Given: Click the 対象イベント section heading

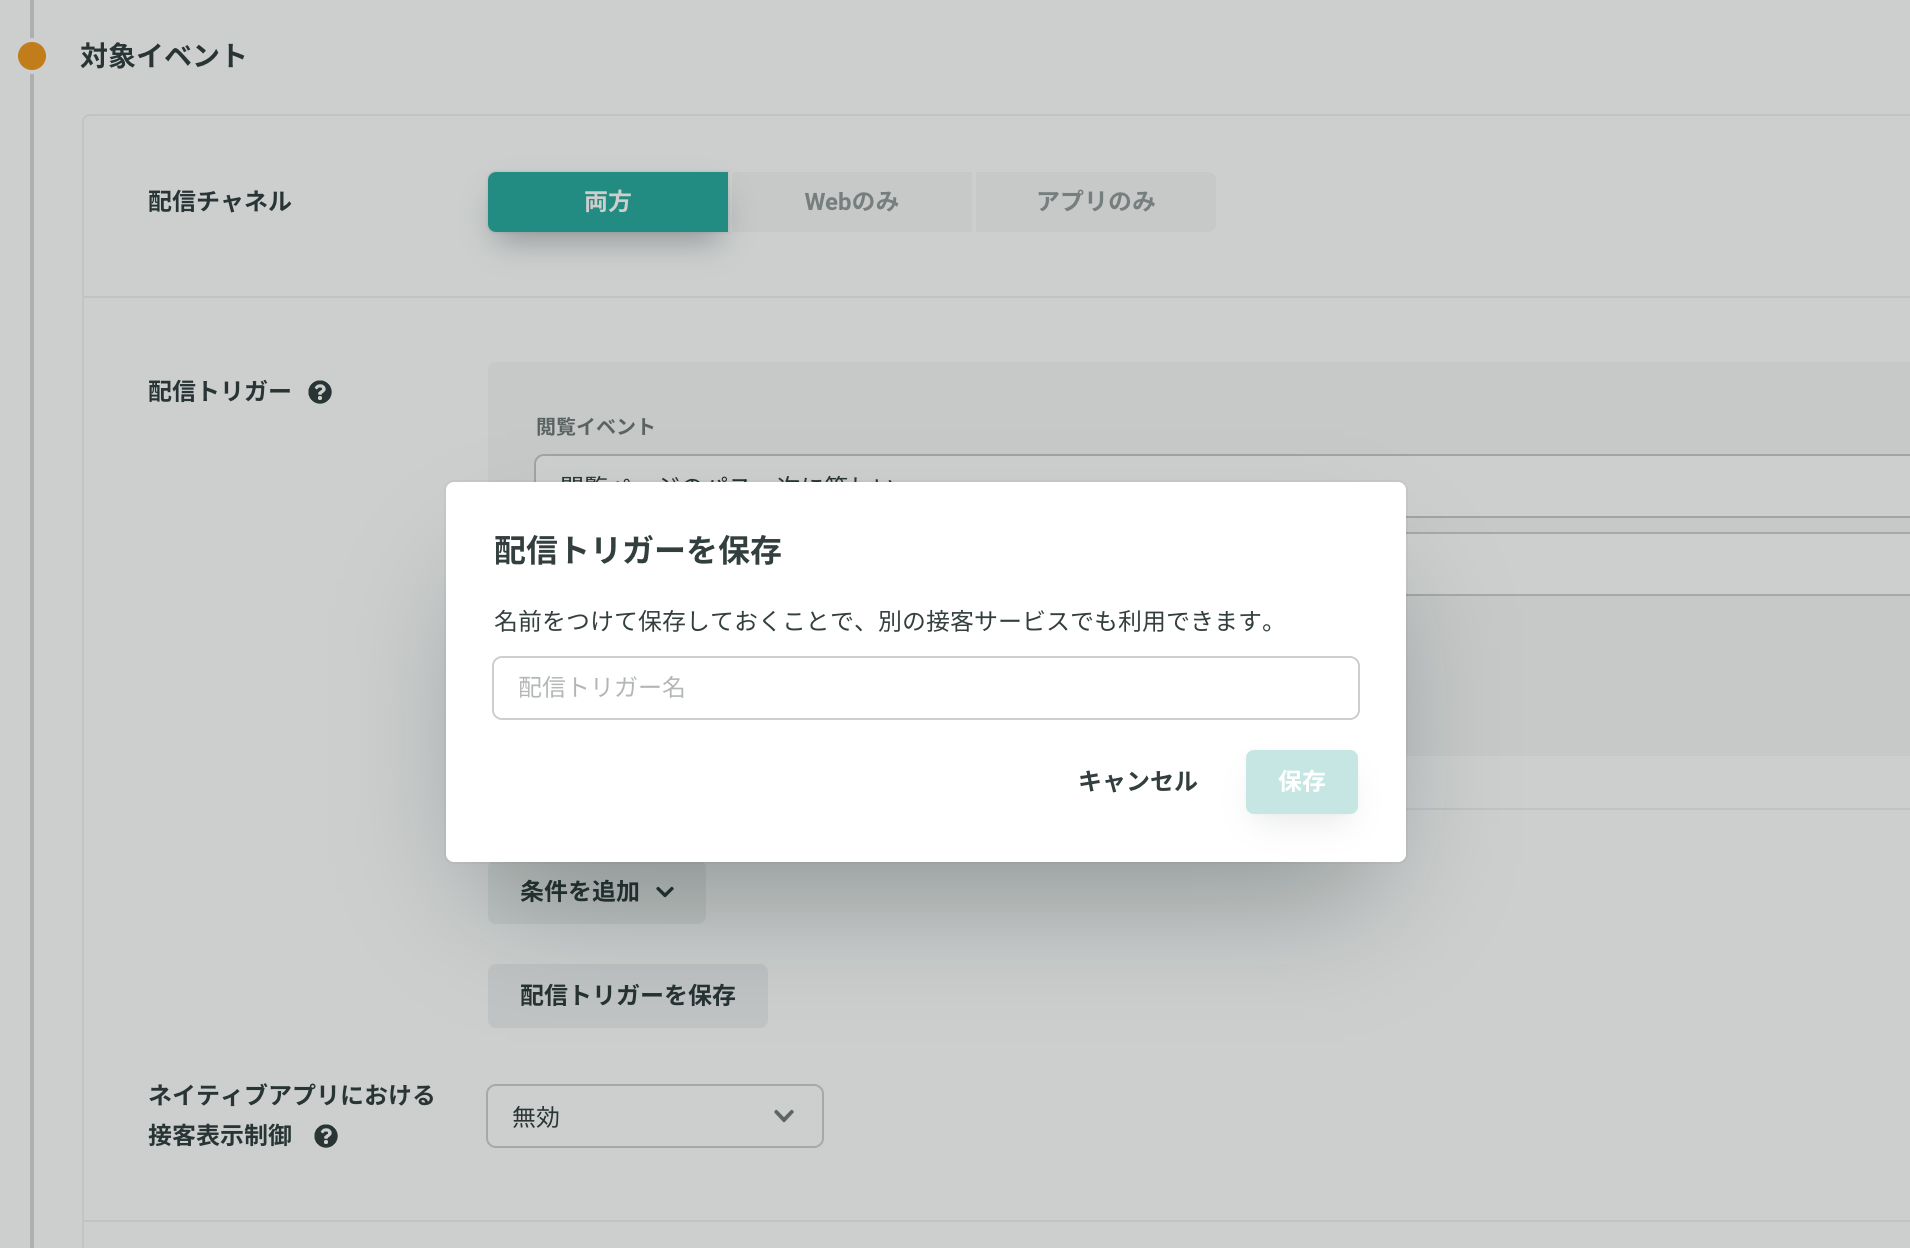Looking at the screenshot, I should [x=163, y=56].
